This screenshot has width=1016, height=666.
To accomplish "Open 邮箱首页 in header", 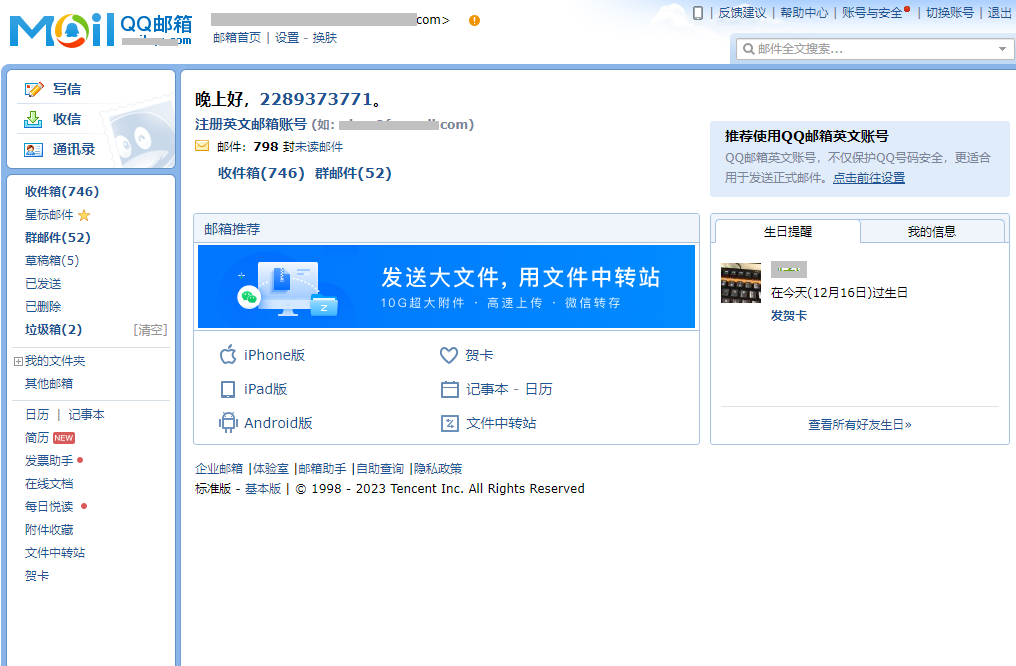I will pos(237,38).
